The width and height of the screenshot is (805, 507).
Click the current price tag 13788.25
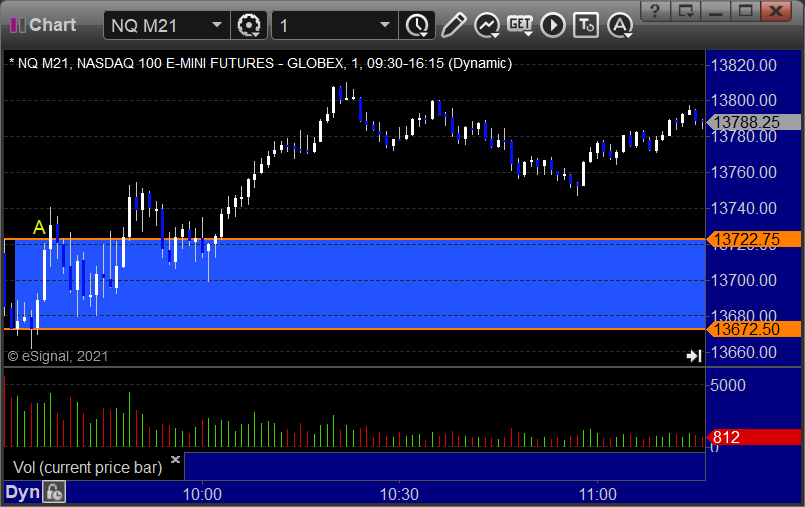pyautogui.click(x=754, y=122)
